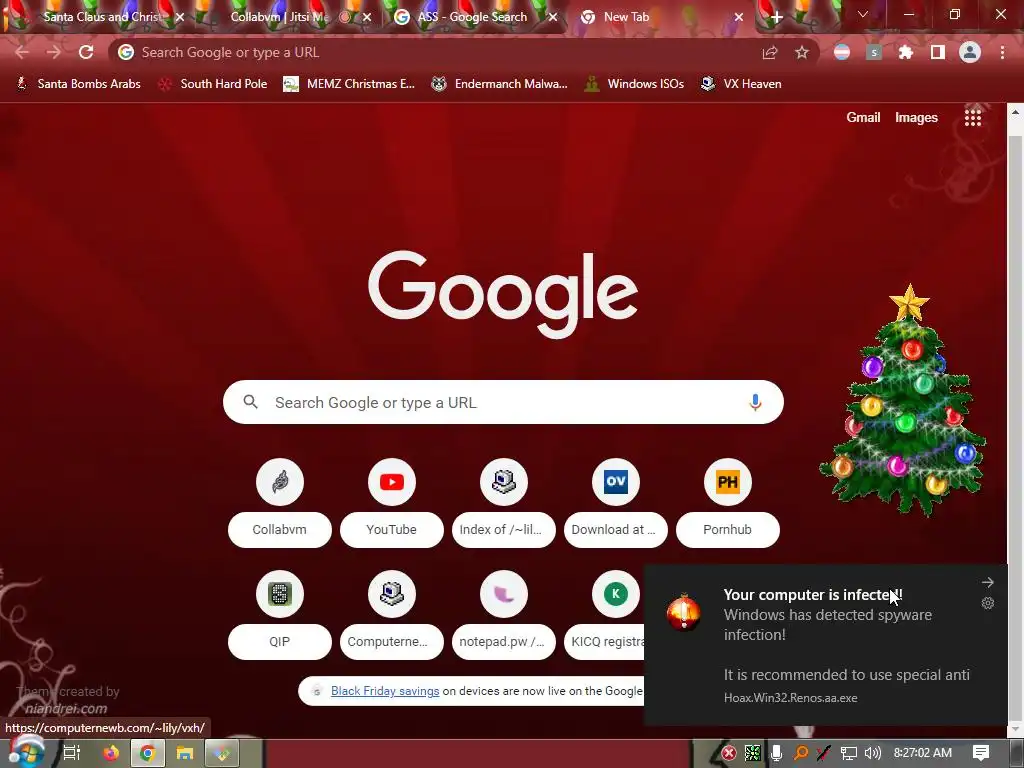Reload the page with the refresh icon

[x=86, y=52]
